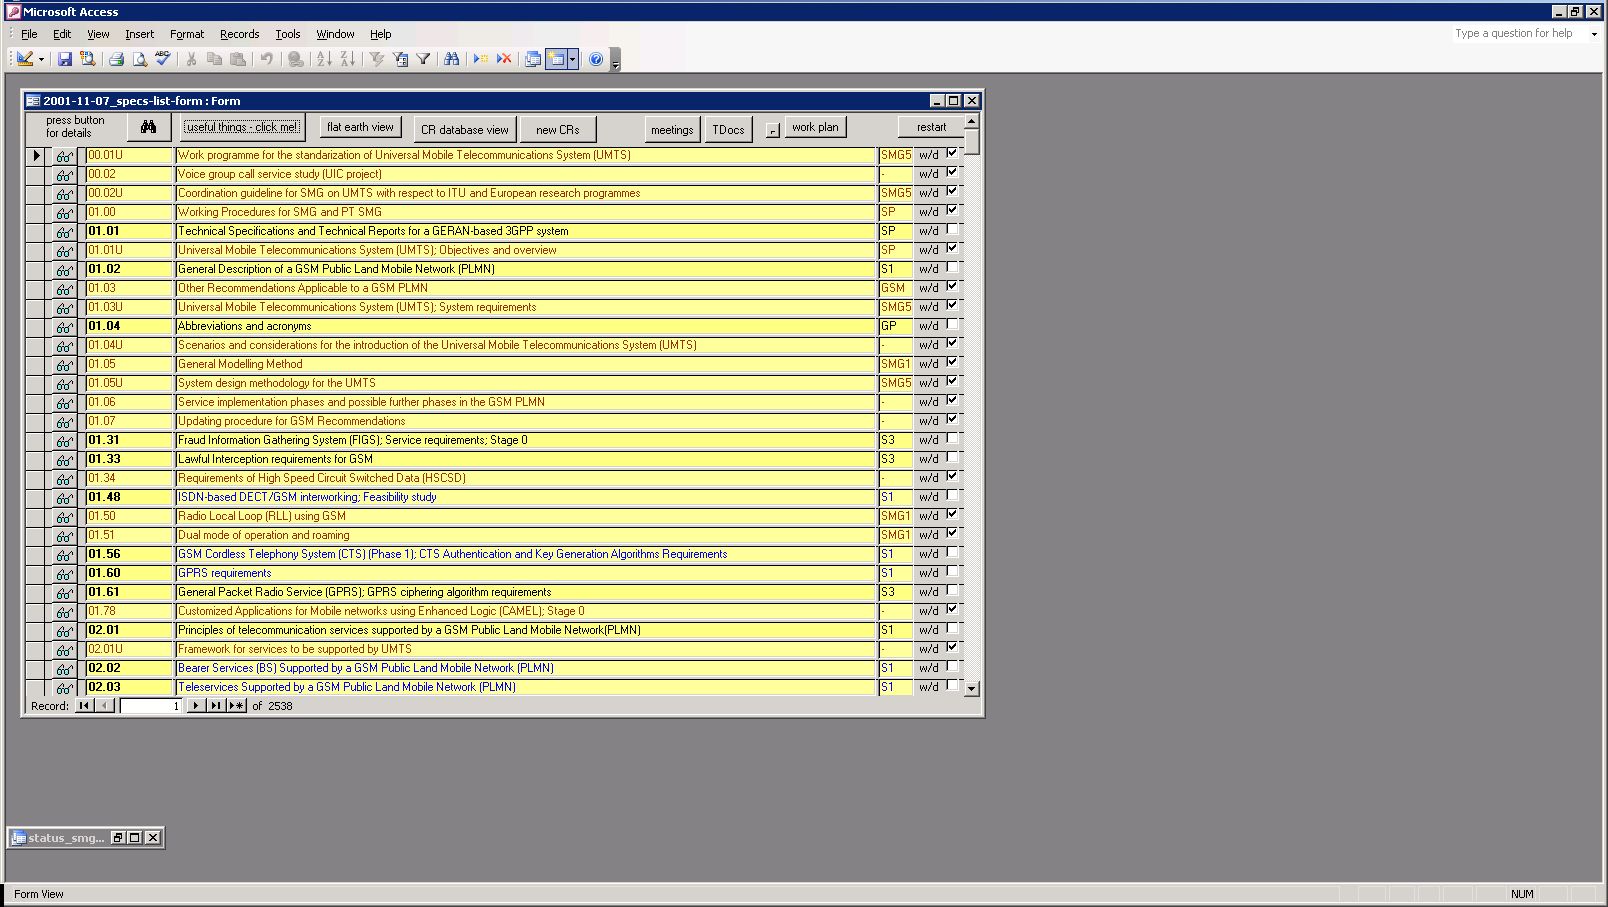The width and height of the screenshot is (1608, 907).
Task: Open details glasses icon for row 01.01
Action: pos(65,232)
